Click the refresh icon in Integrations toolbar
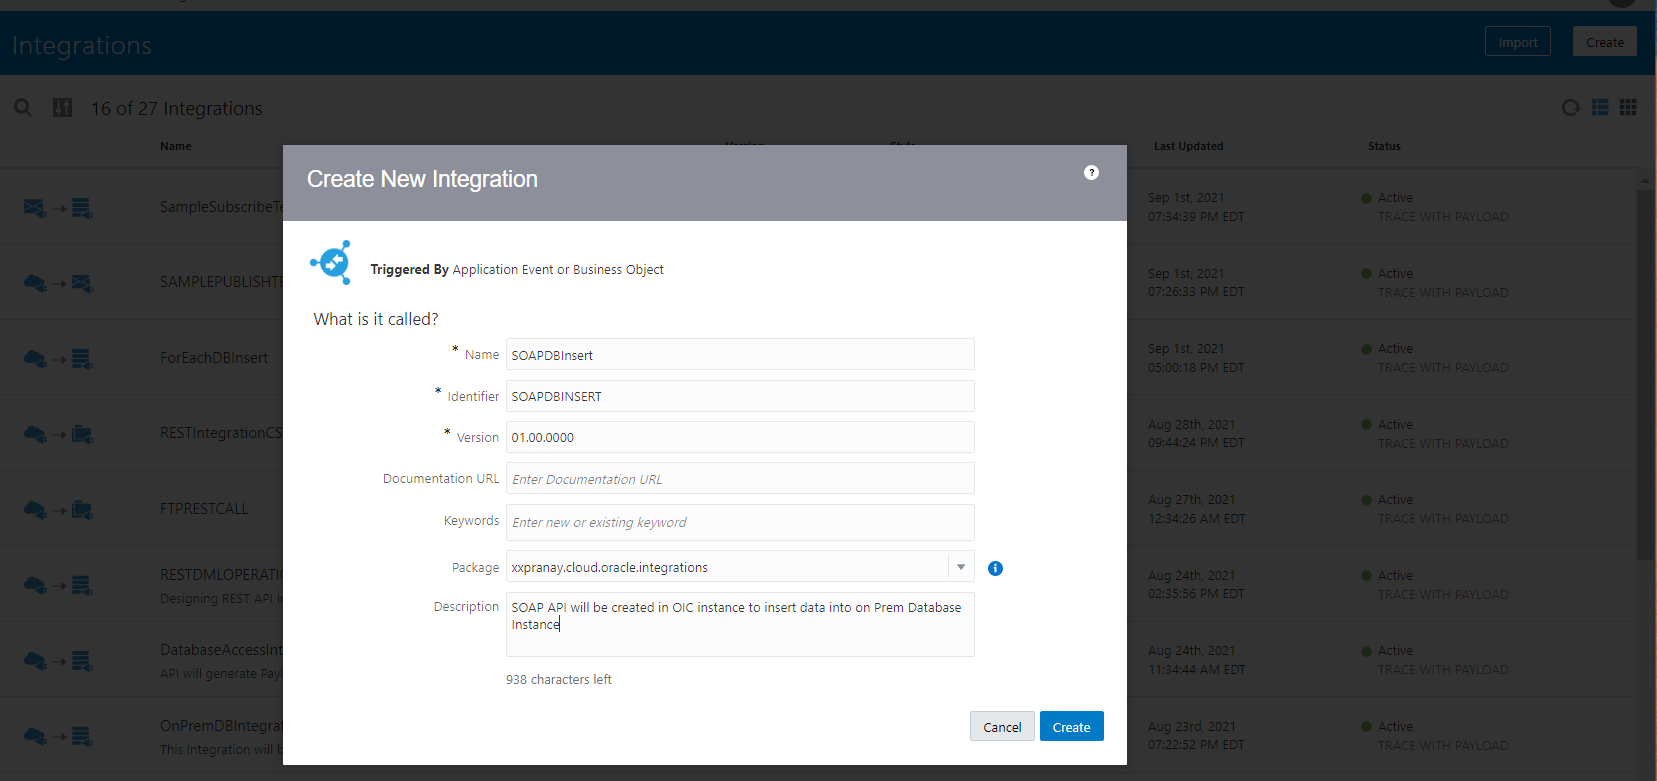The image size is (1657, 781). [x=1571, y=107]
